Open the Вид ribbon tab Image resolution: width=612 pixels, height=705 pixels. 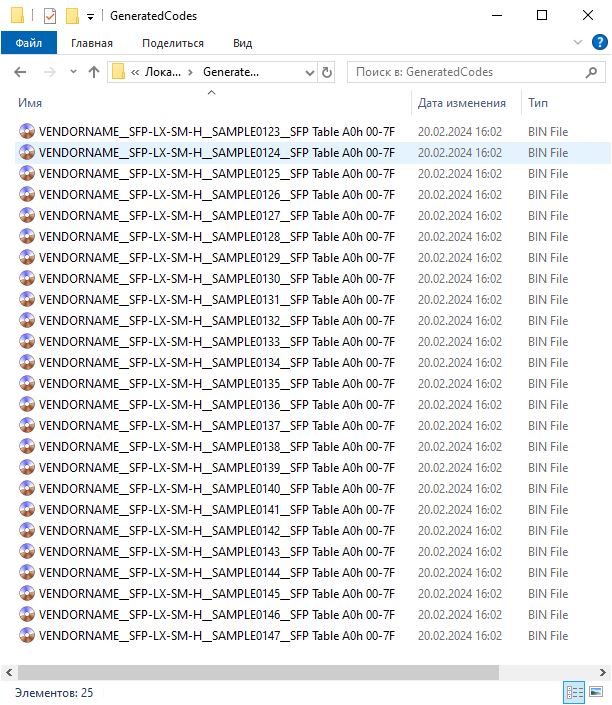pyautogui.click(x=242, y=43)
